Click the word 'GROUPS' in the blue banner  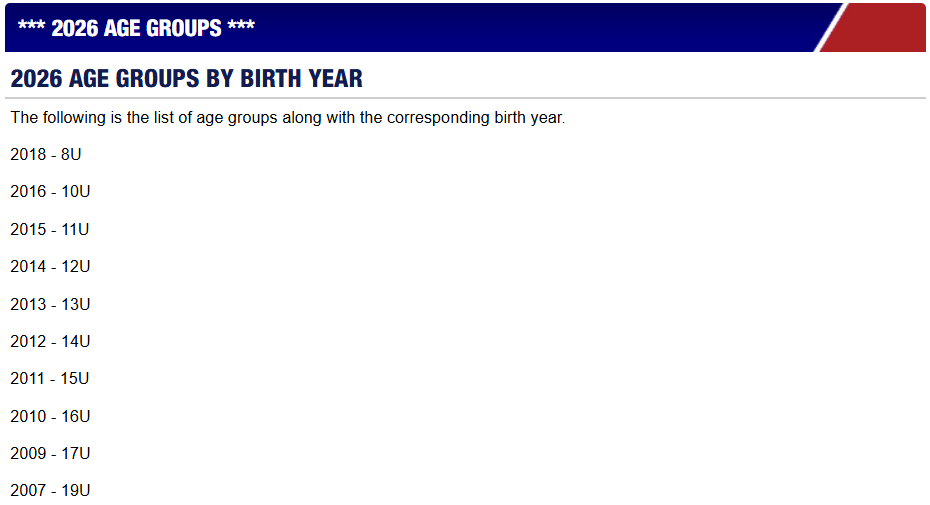pos(184,28)
